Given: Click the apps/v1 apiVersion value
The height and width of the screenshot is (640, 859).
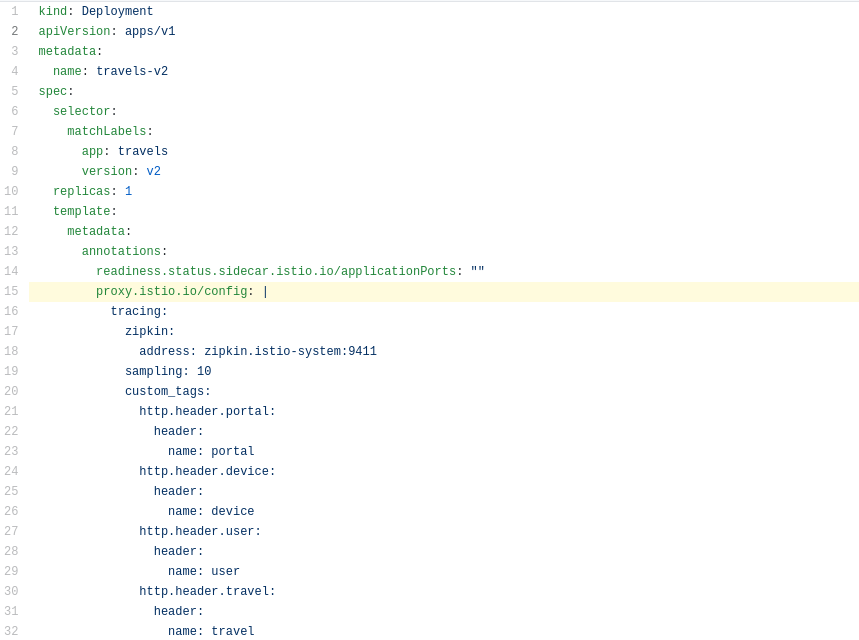Looking at the screenshot, I should click(x=149, y=31).
